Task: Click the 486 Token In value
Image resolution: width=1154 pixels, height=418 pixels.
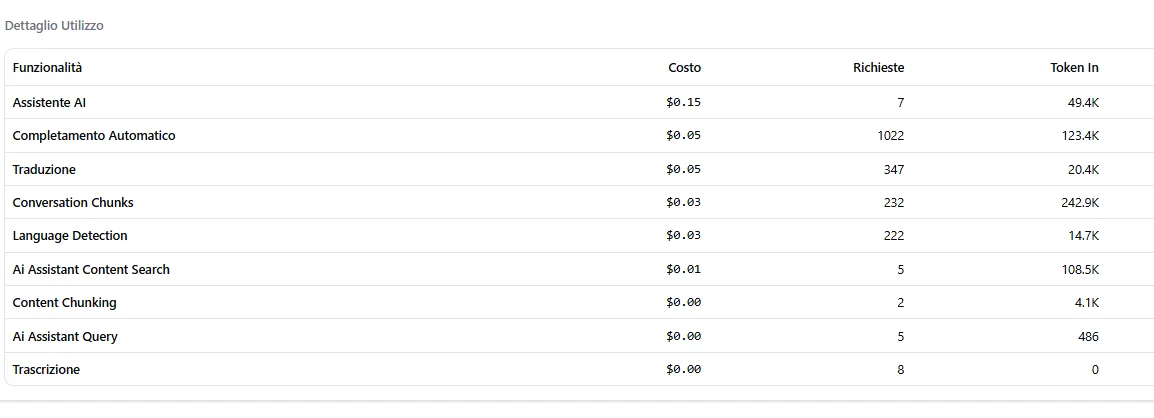Action: coord(1088,337)
